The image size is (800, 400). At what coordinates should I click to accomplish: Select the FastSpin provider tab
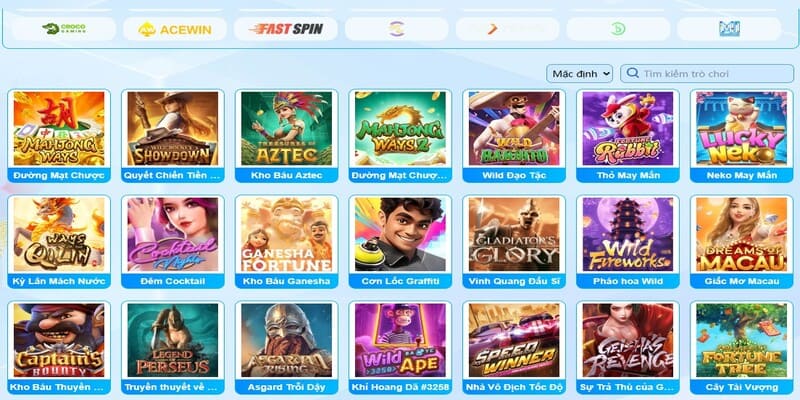pos(286,29)
